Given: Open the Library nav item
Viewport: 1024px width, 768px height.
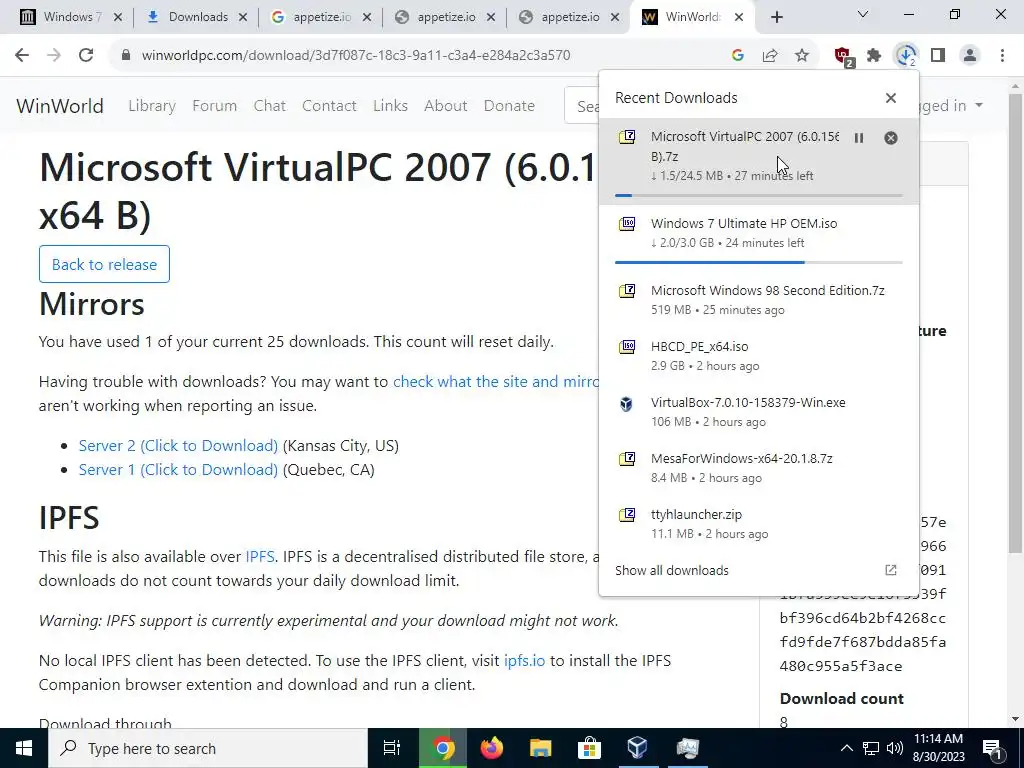Looking at the screenshot, I should [x=152, y=105].
